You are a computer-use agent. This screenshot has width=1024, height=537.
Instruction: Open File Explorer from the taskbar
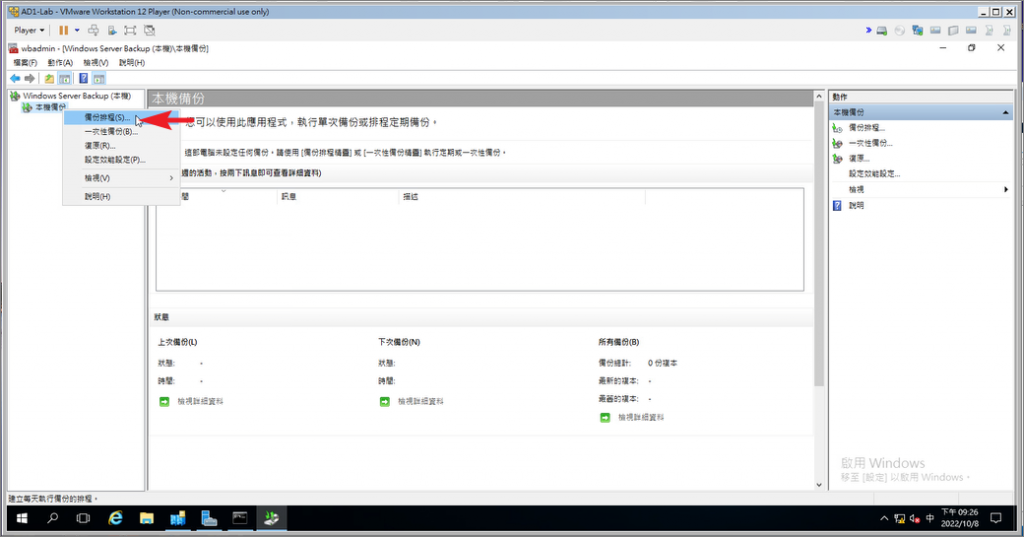[x=146, y=518]
